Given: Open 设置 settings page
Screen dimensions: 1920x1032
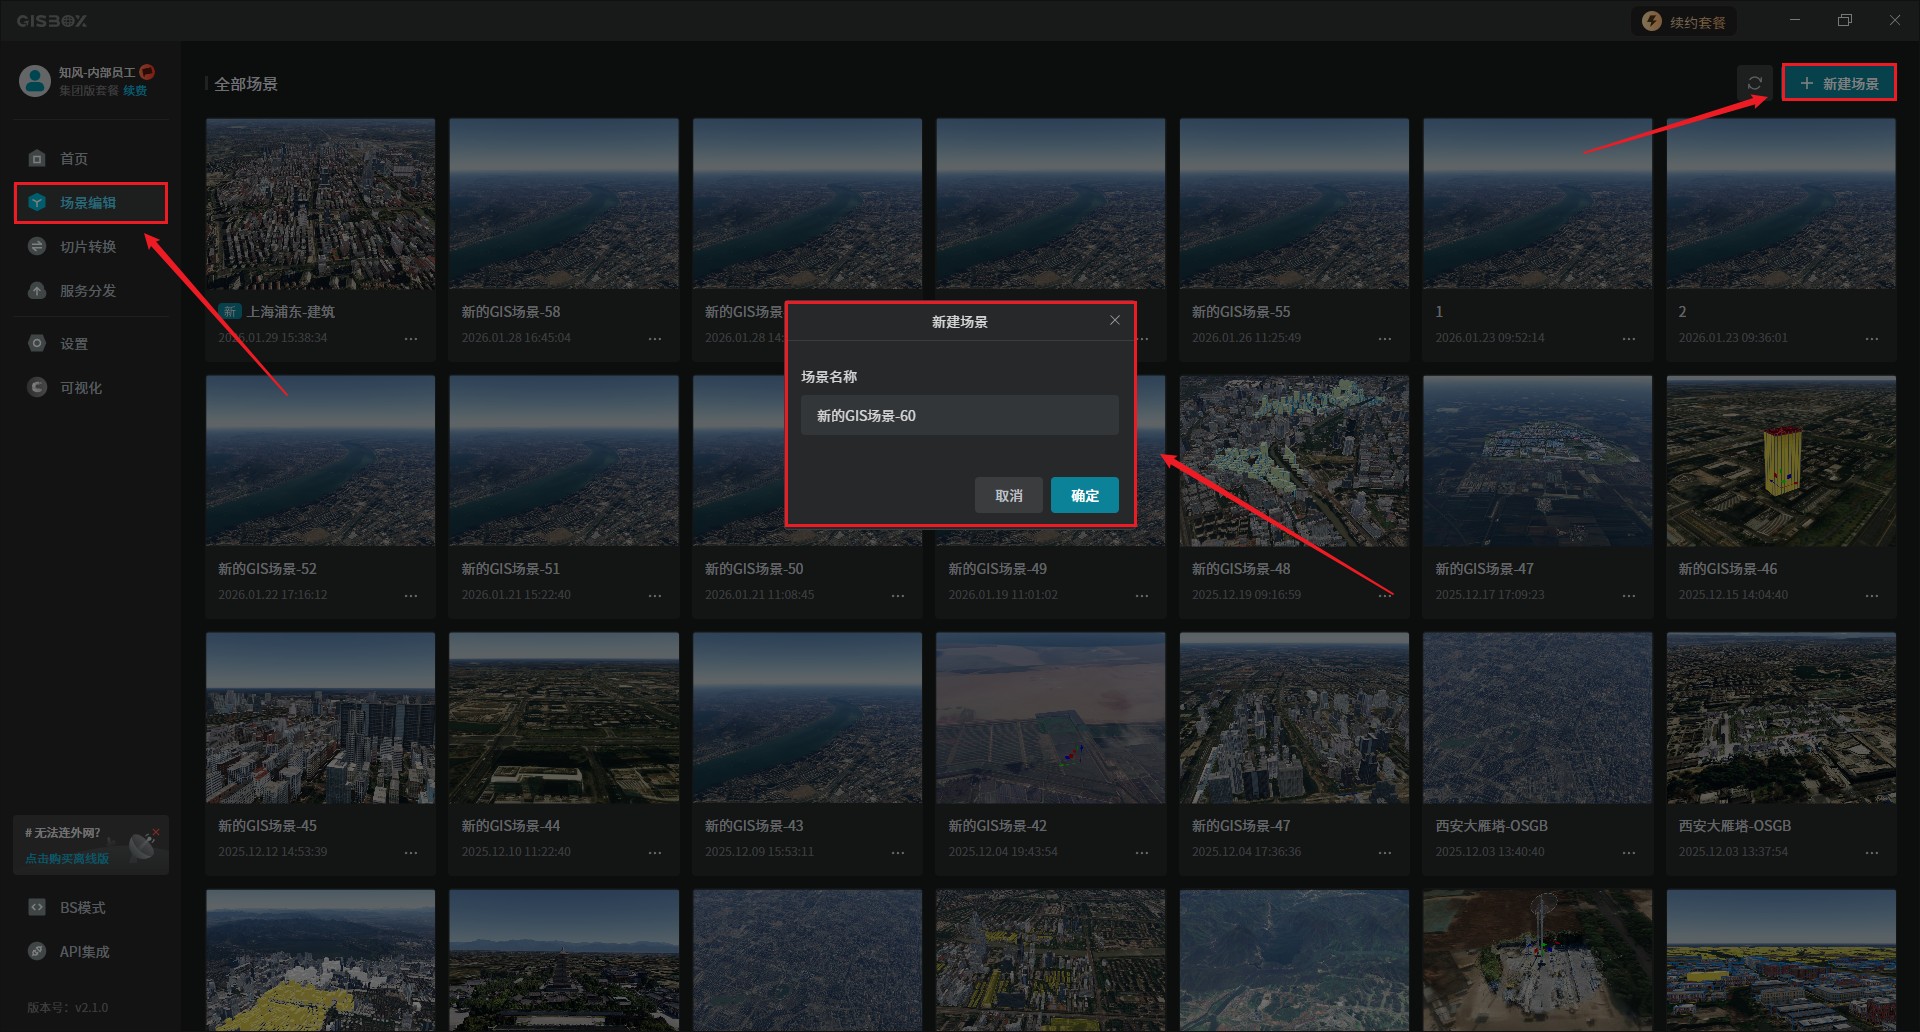Looking at the screenshot, I should tap(73, 344).
